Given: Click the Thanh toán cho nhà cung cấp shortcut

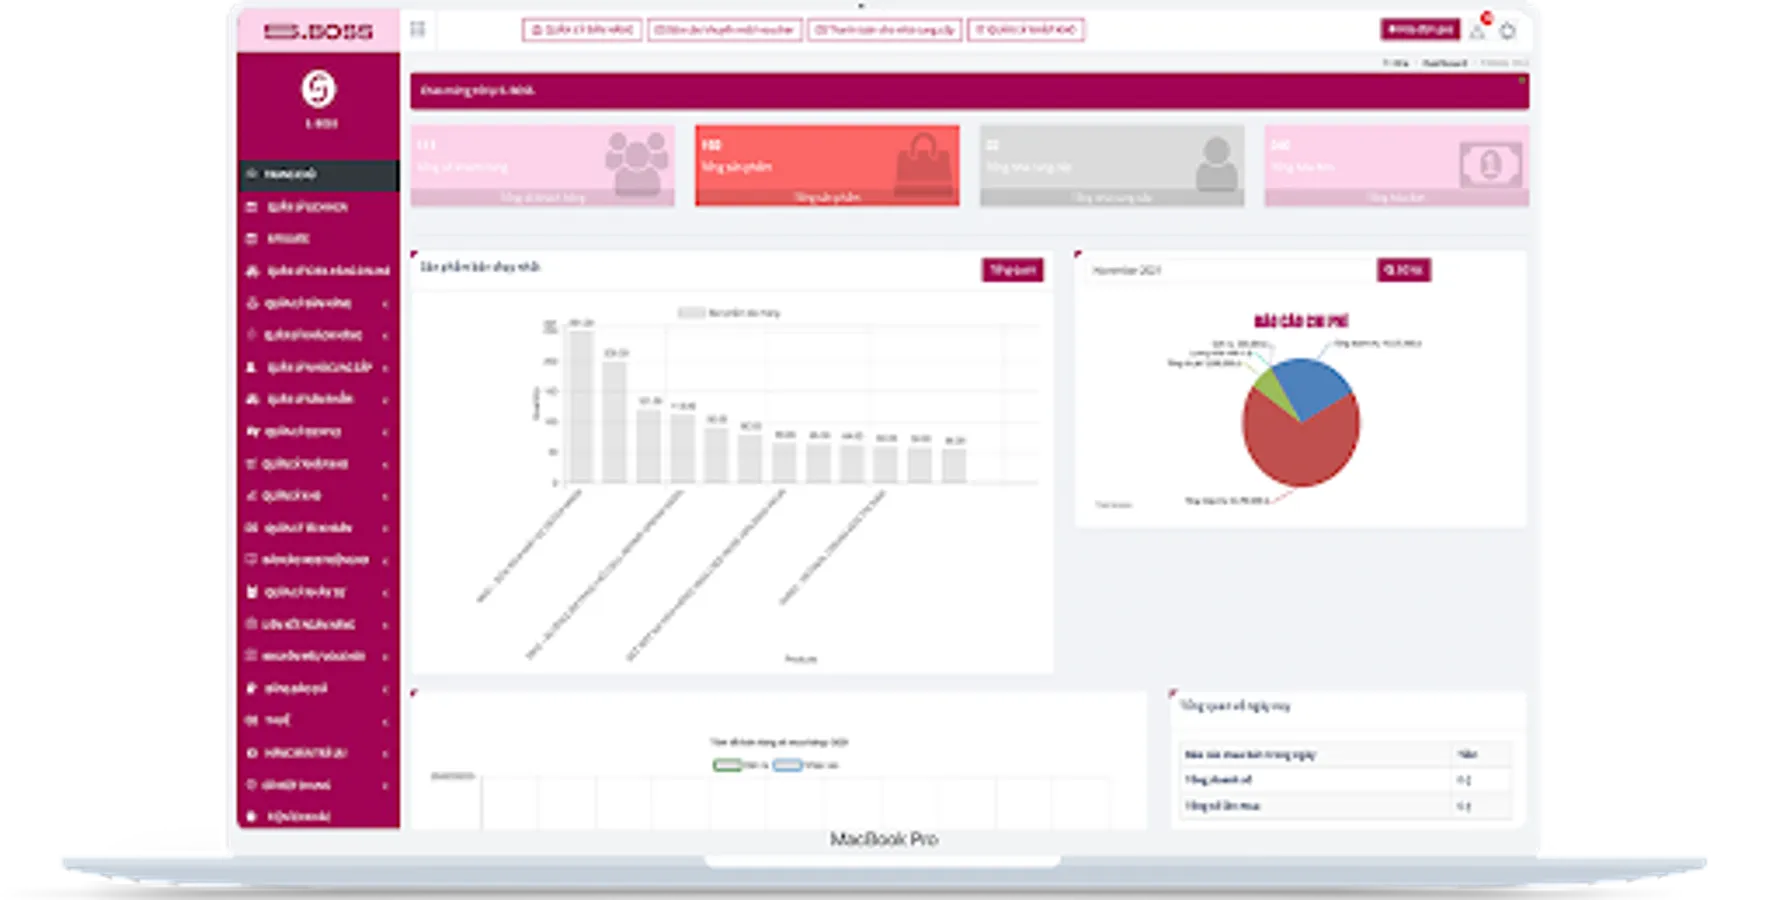Looking at the screenshot, I should [x=884, y=30].
